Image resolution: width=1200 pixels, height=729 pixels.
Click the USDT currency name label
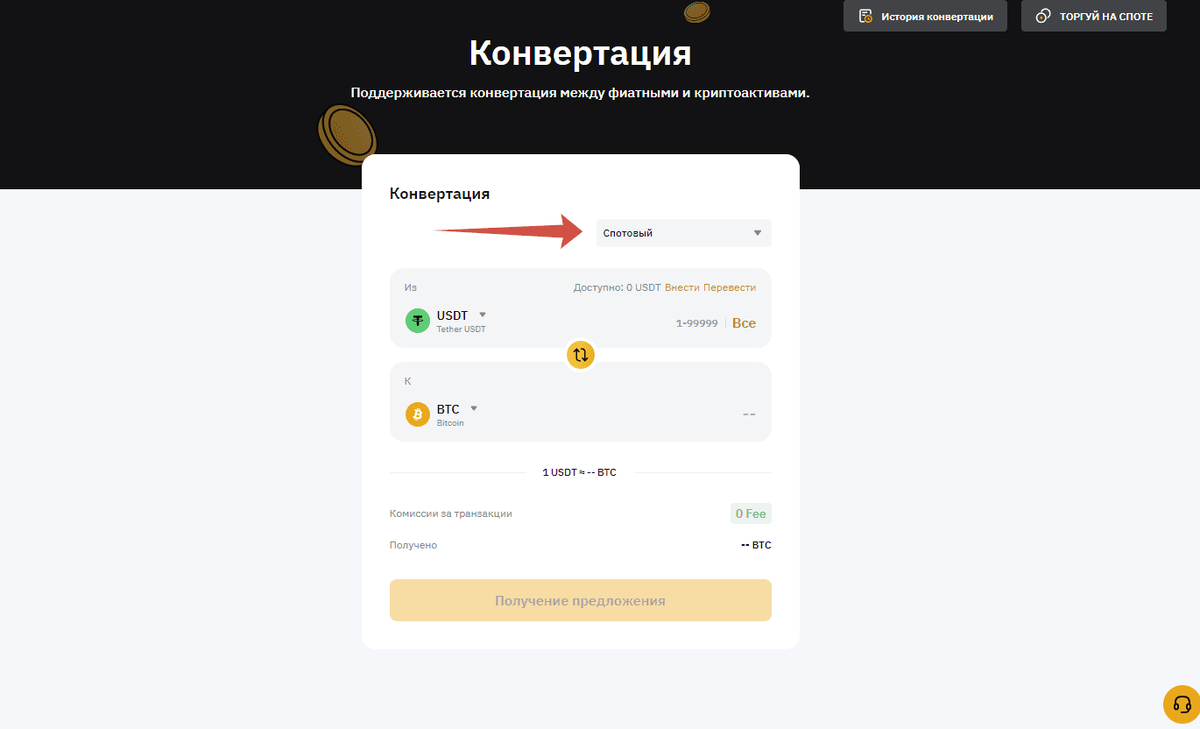point(452,315)
